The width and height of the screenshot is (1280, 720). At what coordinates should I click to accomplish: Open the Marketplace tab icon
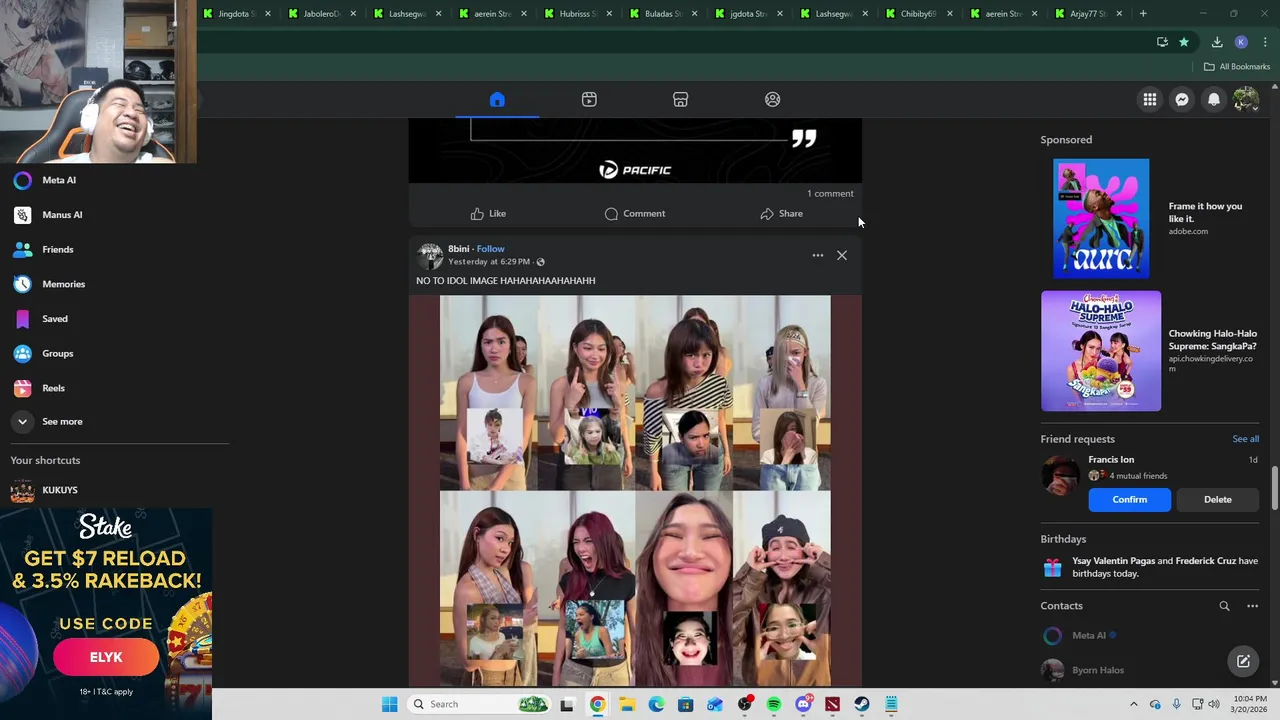coord(680,99)
